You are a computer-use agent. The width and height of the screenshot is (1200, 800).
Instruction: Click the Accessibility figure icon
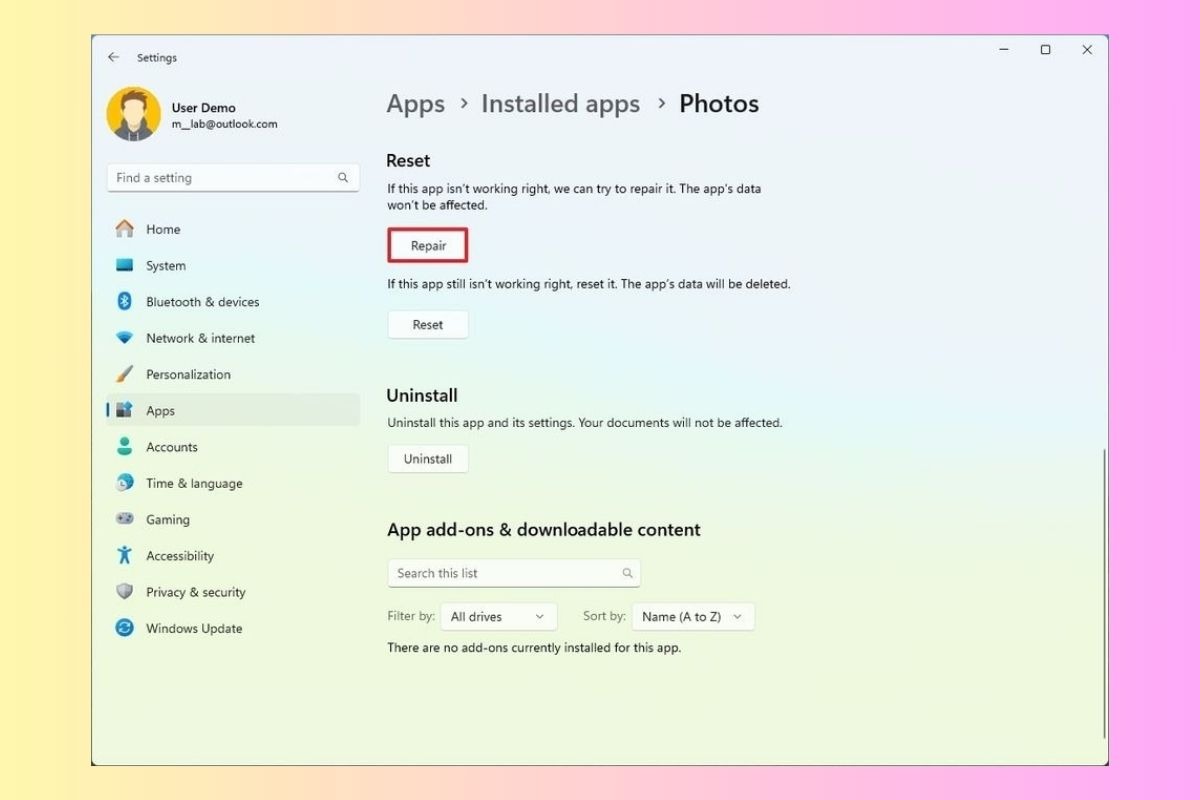click(124, 555)
